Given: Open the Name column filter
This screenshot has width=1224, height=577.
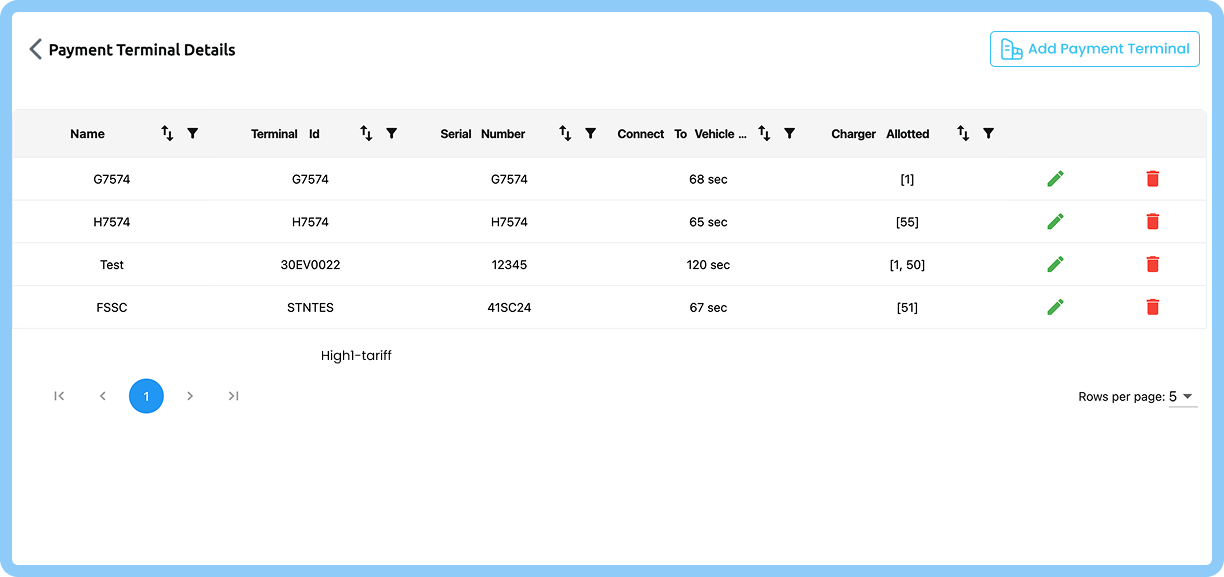Looking at the screenshot, I should (x=192, y=133).
